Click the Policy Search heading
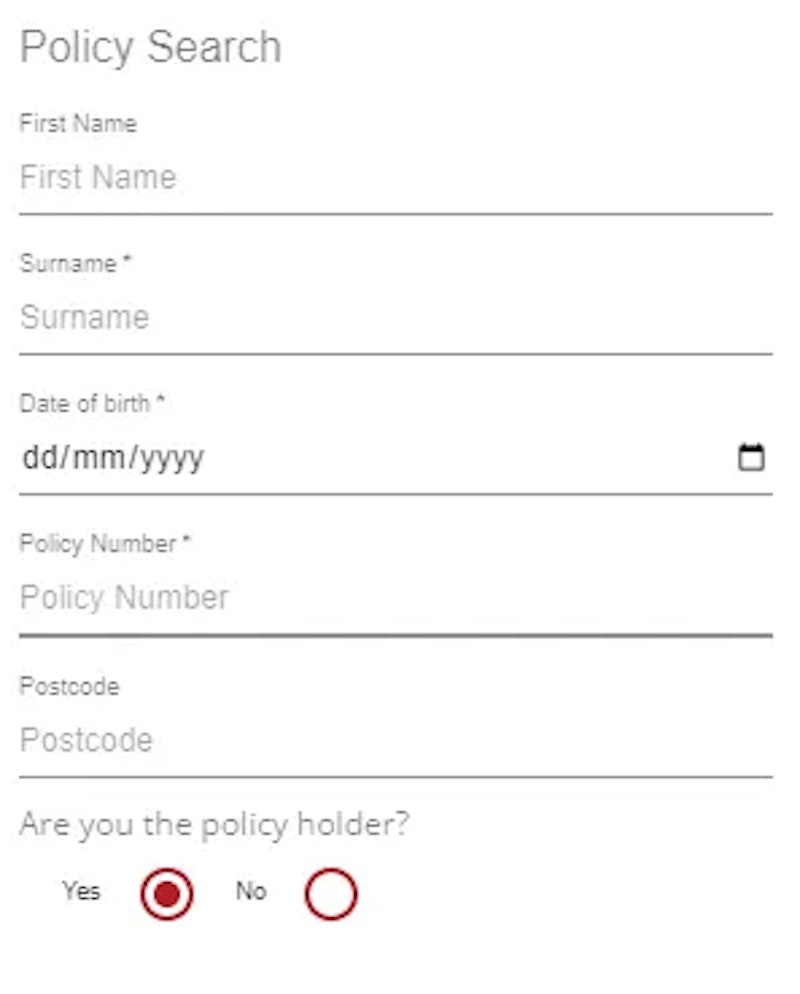The height and width of the screenshot is (994, 800). click(150, 48)
